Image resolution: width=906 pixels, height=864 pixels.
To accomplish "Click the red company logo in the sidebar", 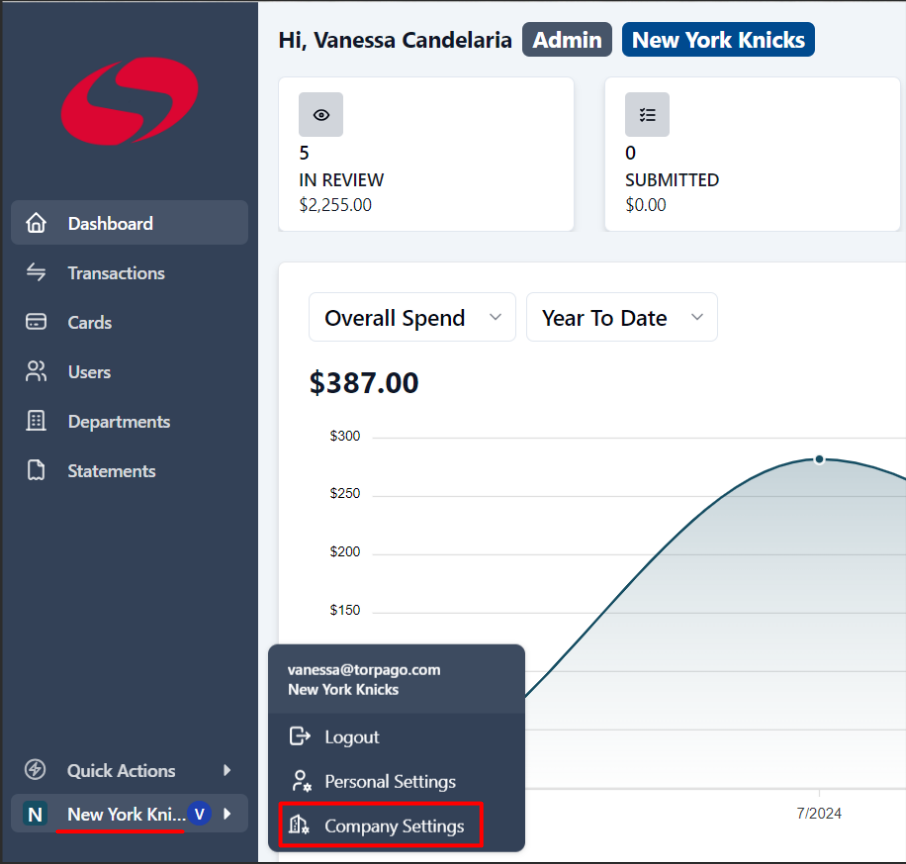I will coord(130,101).
